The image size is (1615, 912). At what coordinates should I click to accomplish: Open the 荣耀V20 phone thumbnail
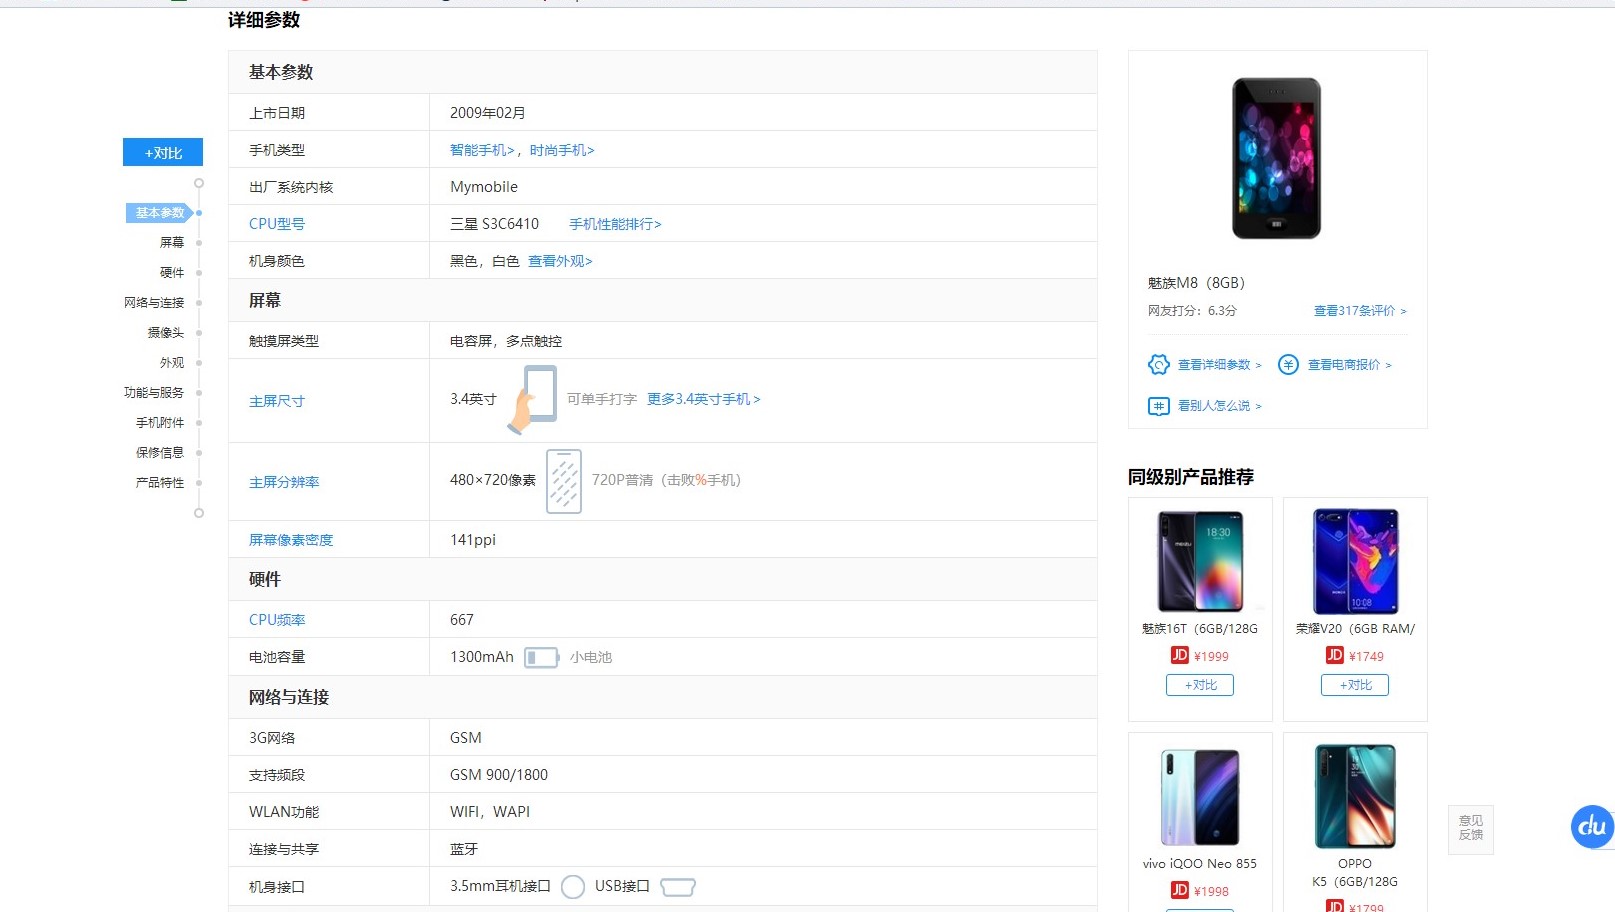click(x=1355, y=560)
